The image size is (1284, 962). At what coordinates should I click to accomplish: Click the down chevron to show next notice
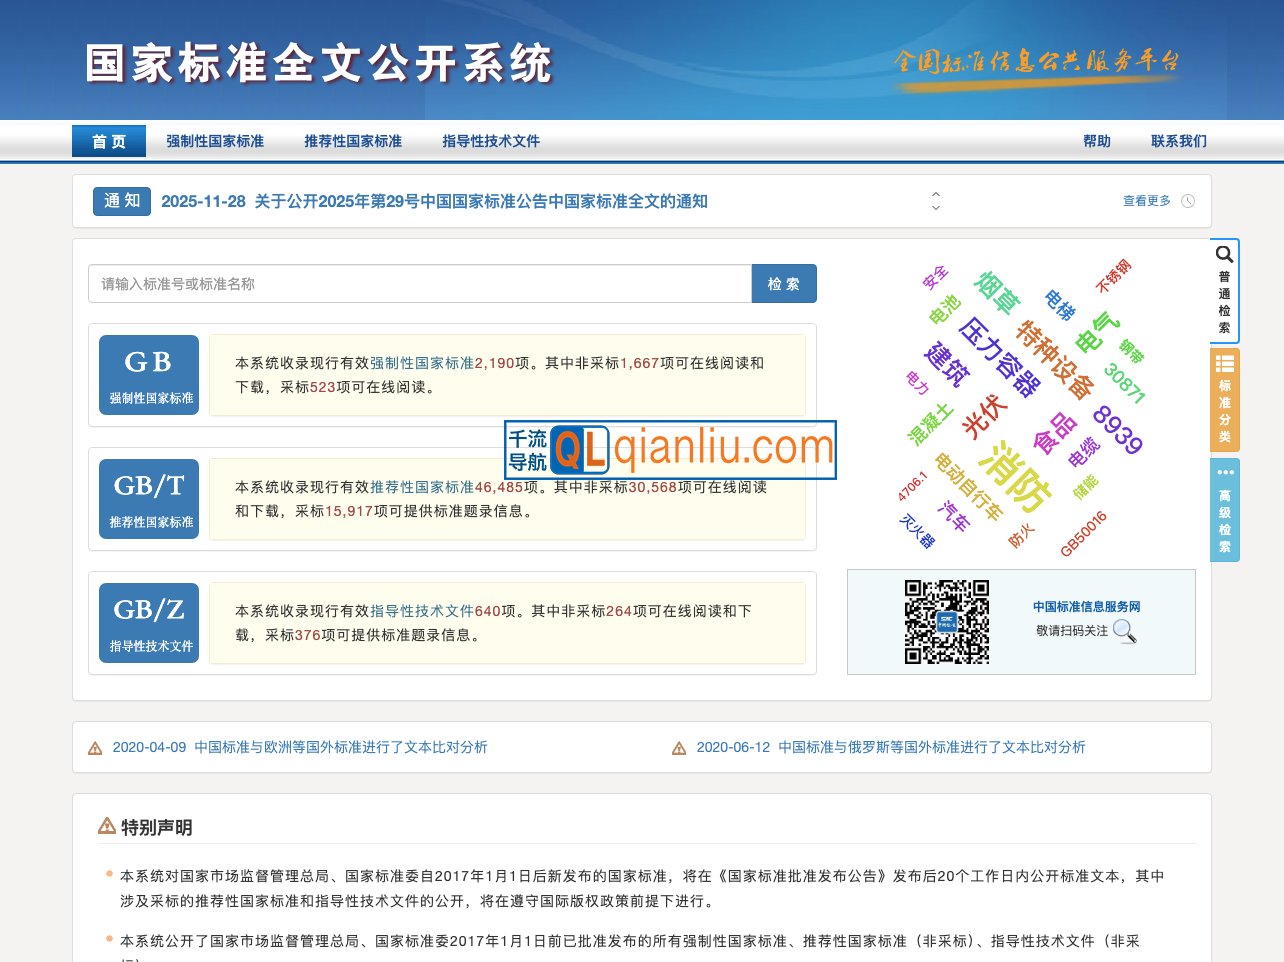pos(935,207)
